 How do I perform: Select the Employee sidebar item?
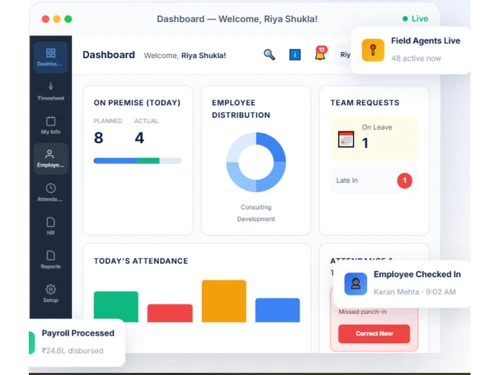pos(51,159)
